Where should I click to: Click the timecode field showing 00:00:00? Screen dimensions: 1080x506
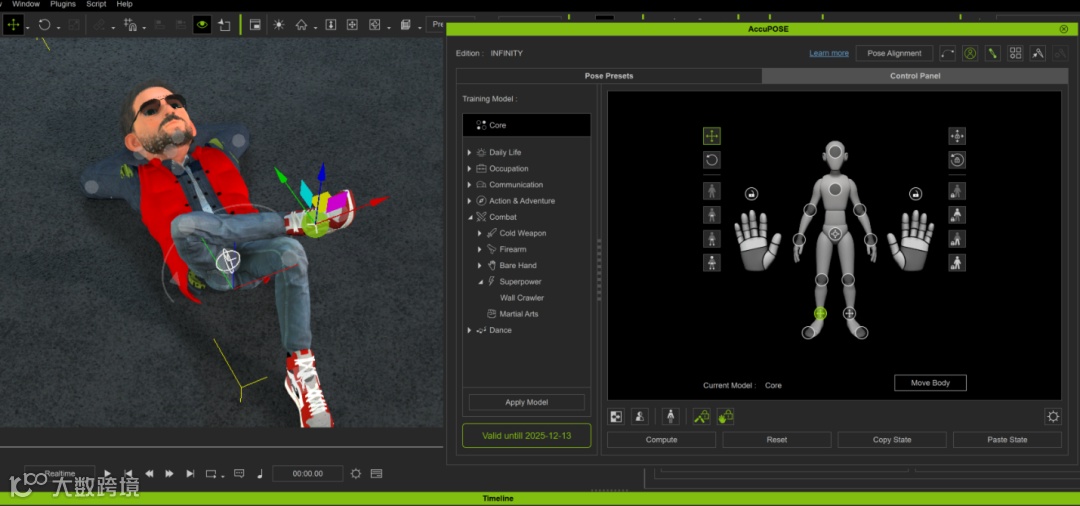coord(307,474)
